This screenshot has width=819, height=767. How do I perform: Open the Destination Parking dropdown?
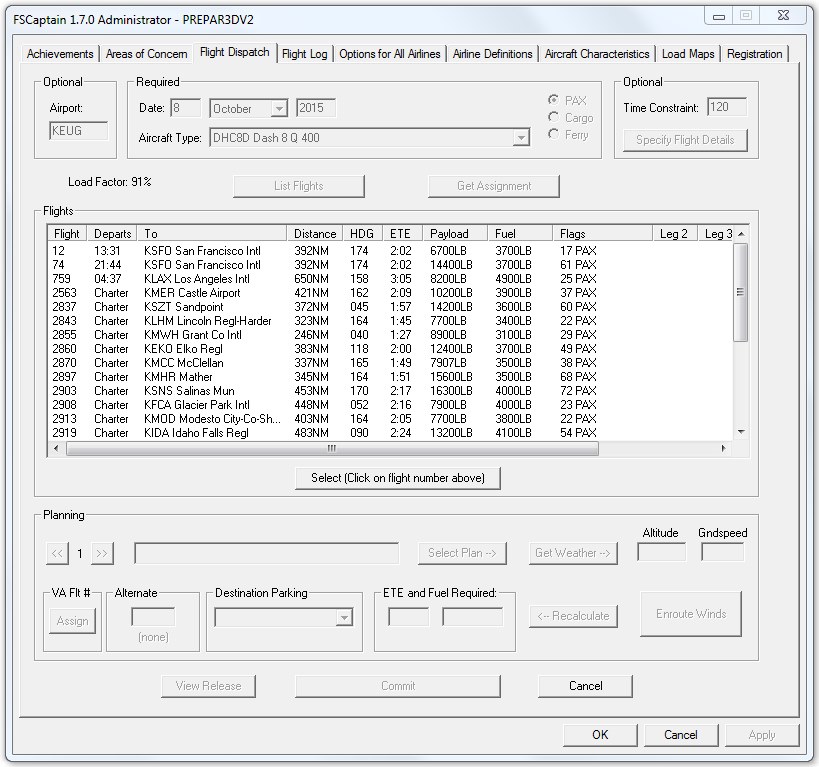click(x=344, y=618)
